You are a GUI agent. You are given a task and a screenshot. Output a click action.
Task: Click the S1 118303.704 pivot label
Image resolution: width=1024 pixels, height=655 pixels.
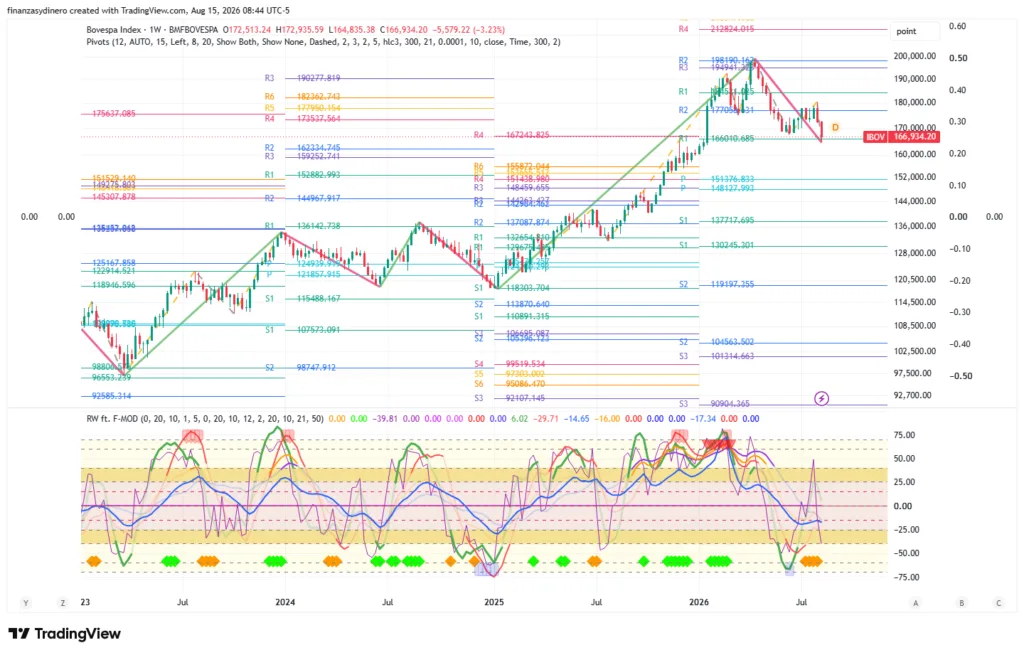tap(511, 288)
